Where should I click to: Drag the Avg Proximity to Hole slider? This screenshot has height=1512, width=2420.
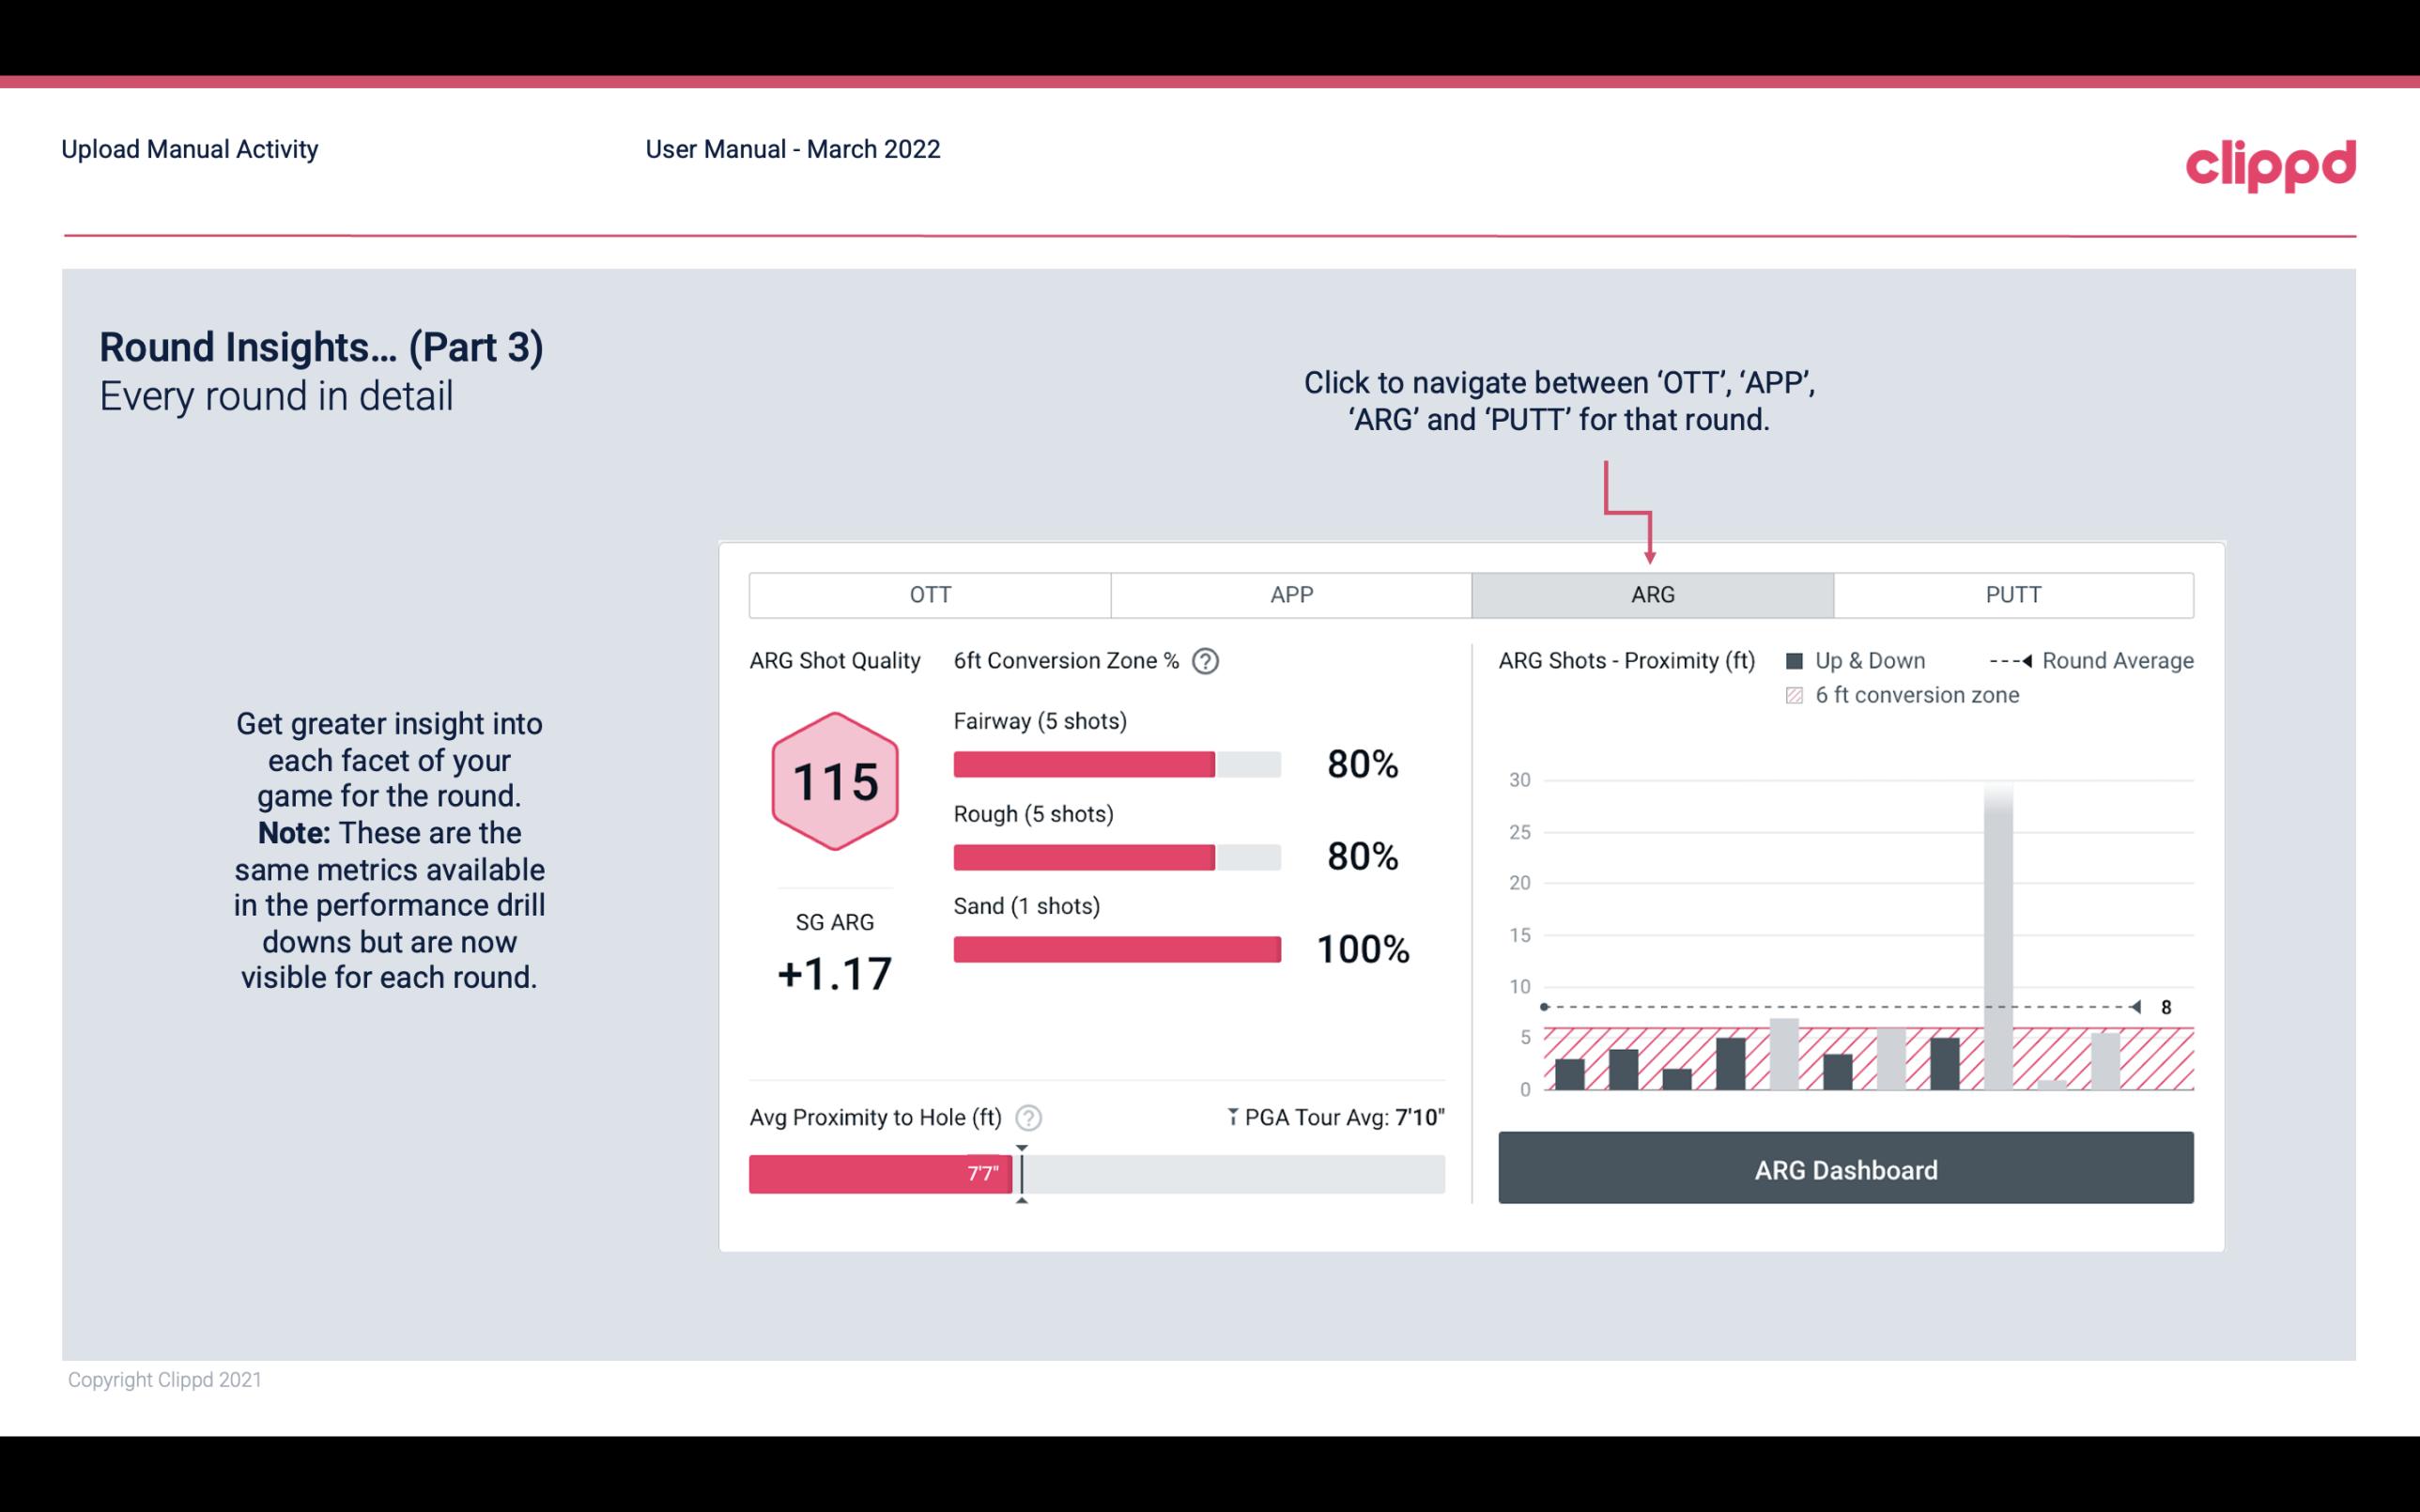click(1017, 1170)
